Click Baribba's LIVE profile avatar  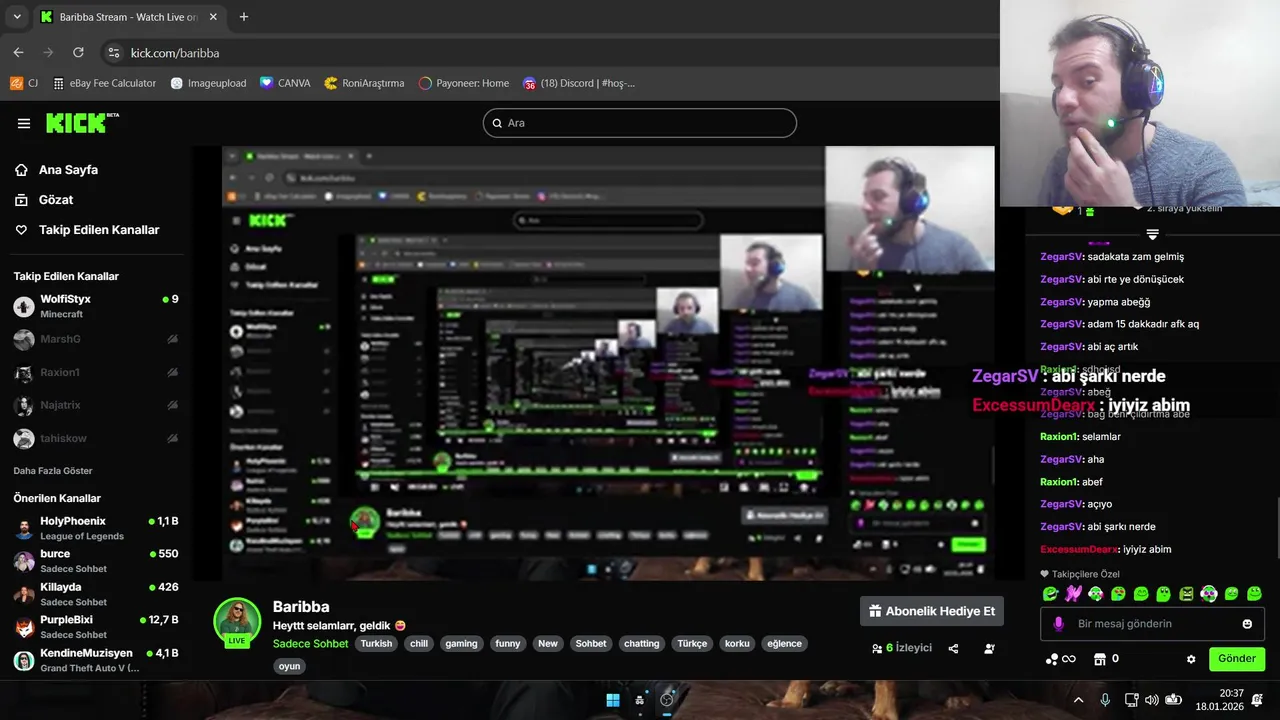[x=237, y=622]
